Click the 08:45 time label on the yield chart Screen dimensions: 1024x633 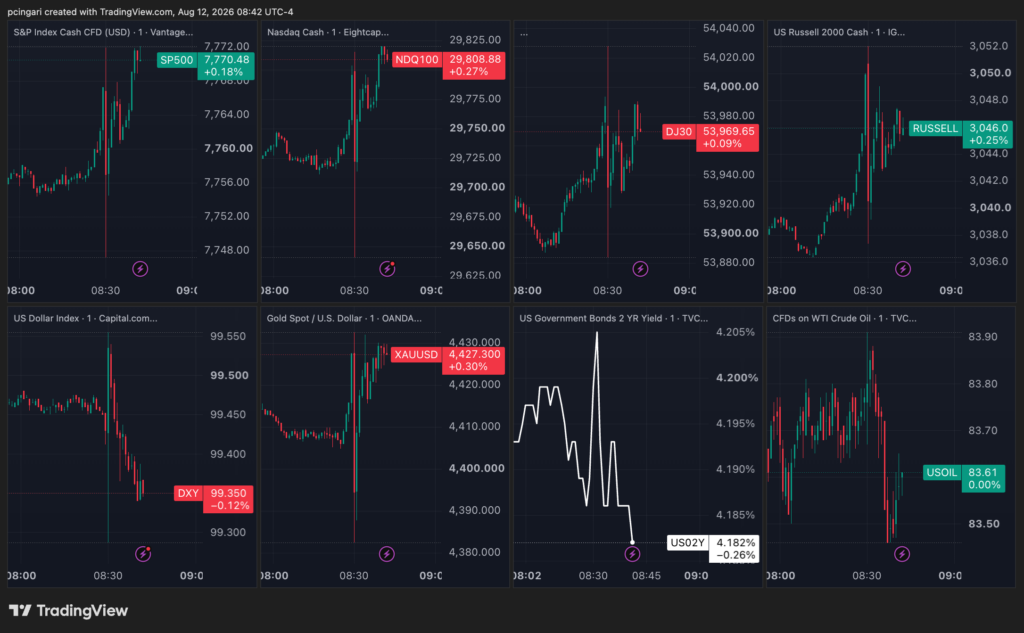[646, 576]
